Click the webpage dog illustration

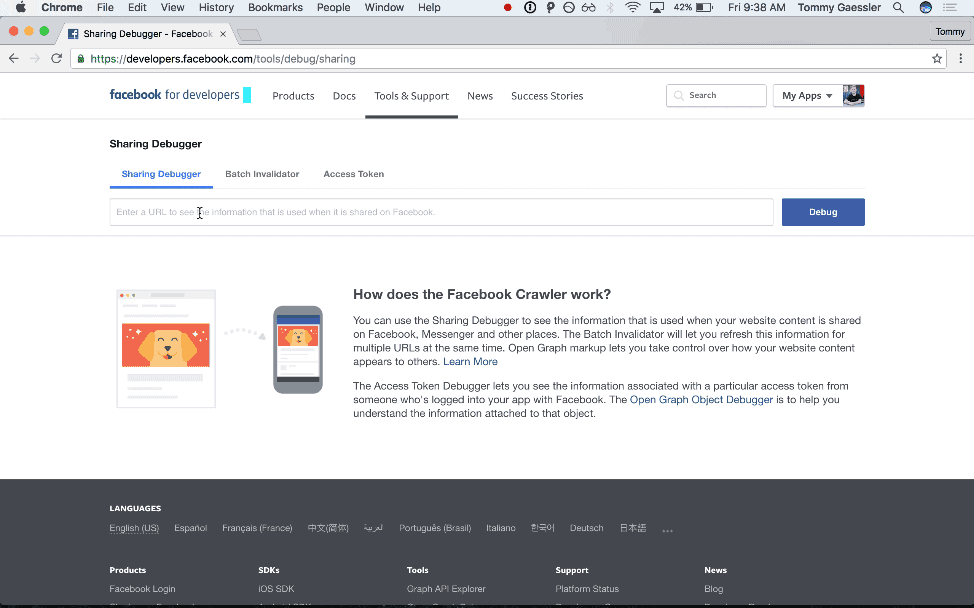pyautogui.click(x=166, y=348)
